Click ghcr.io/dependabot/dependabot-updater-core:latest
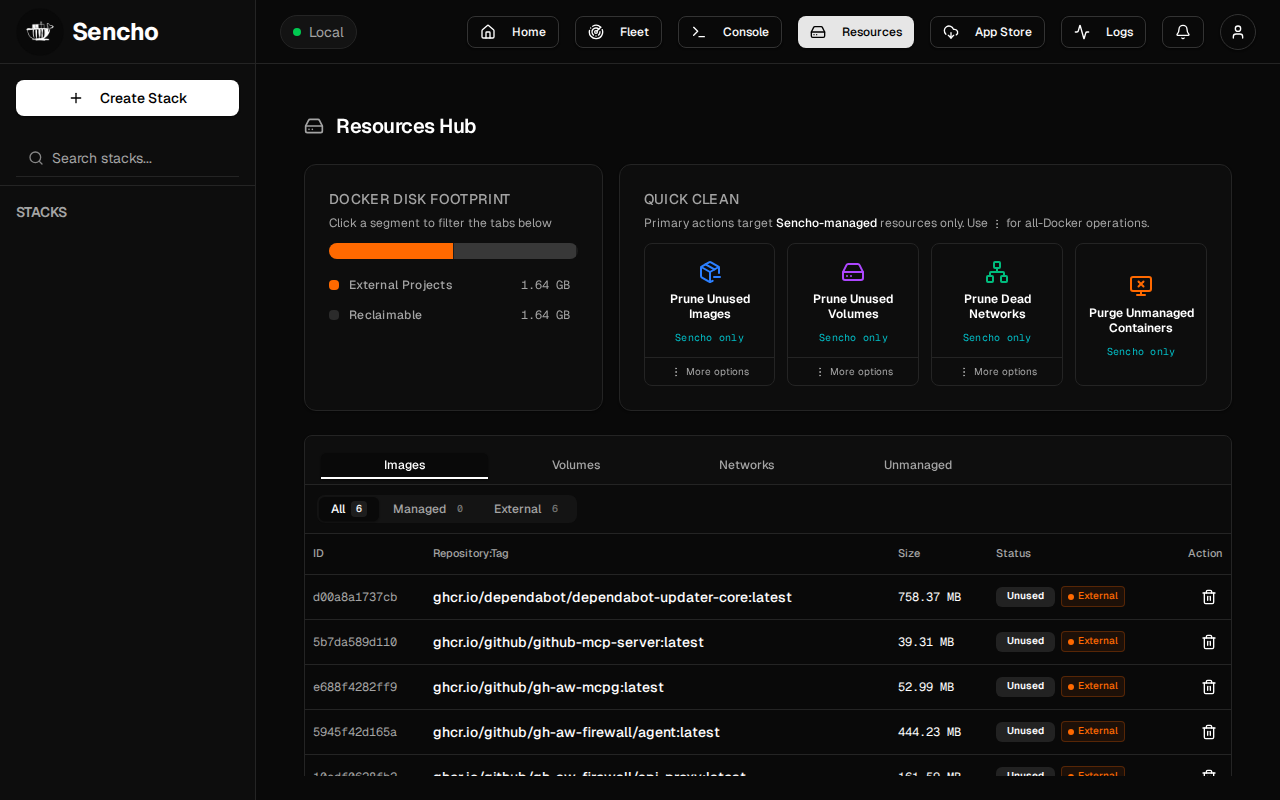This screenshot has height=800, width=1280. [612, 597]
